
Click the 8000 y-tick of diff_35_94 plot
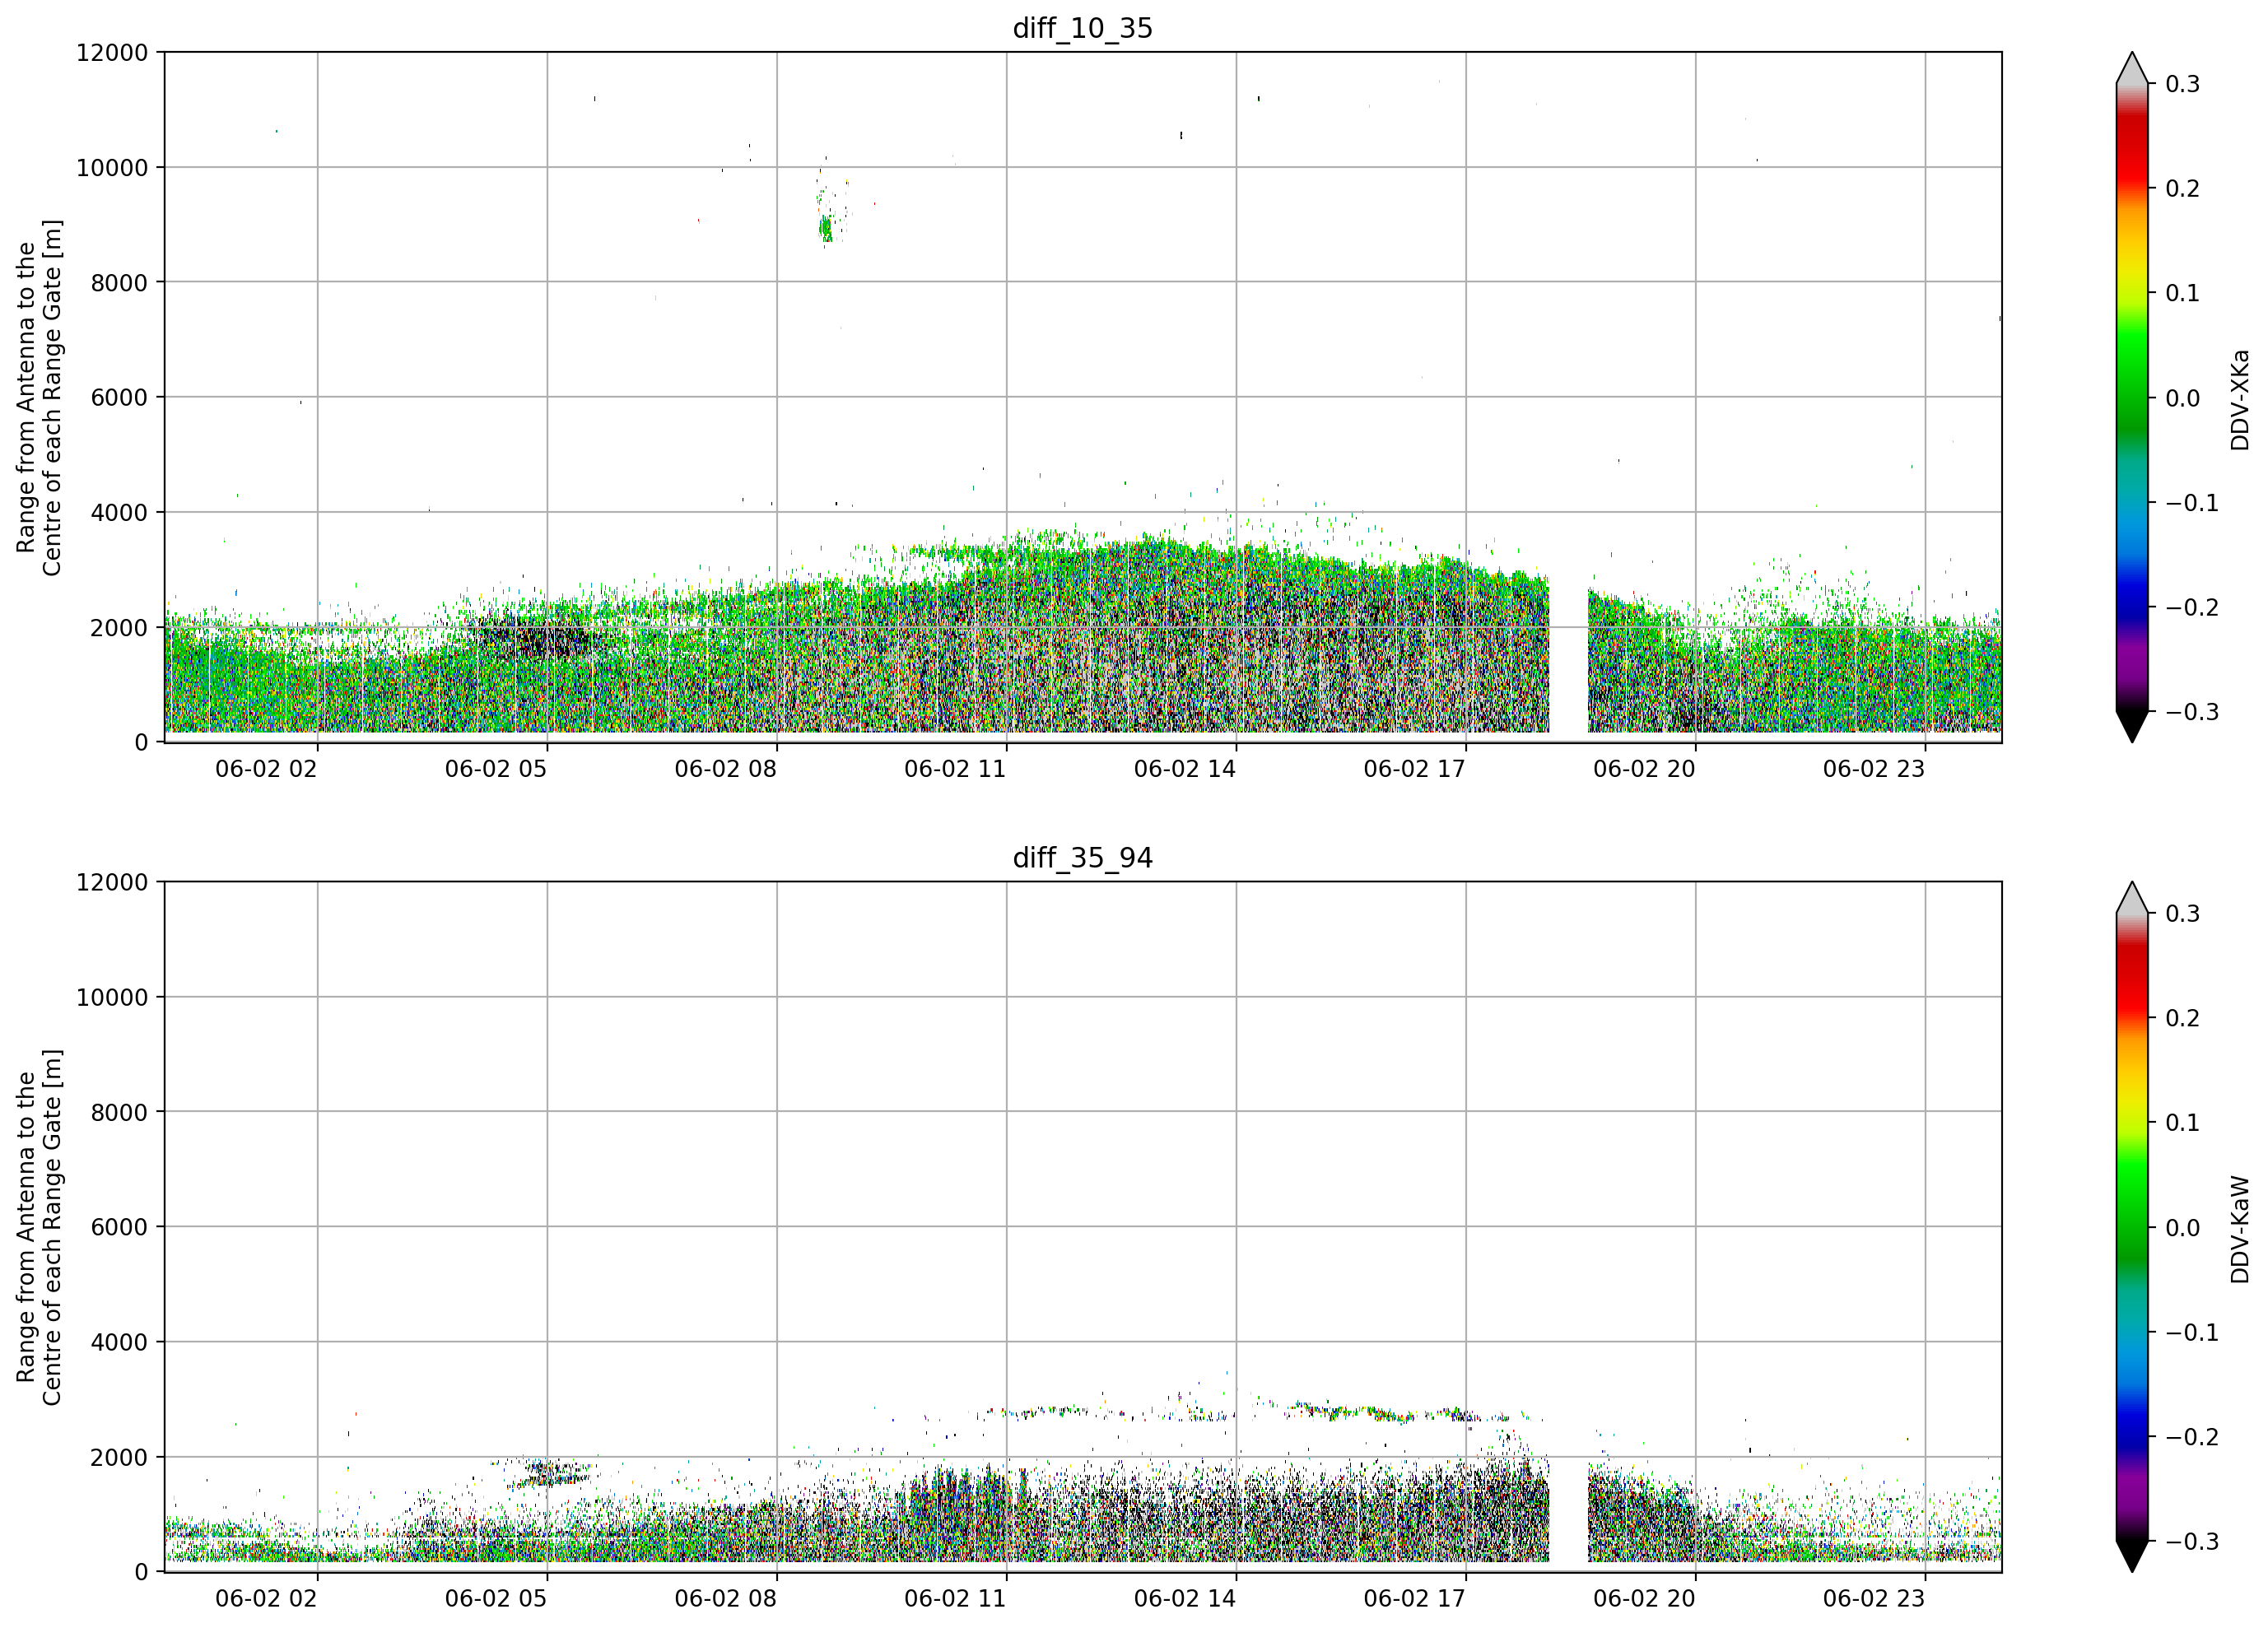point(119,1112)
